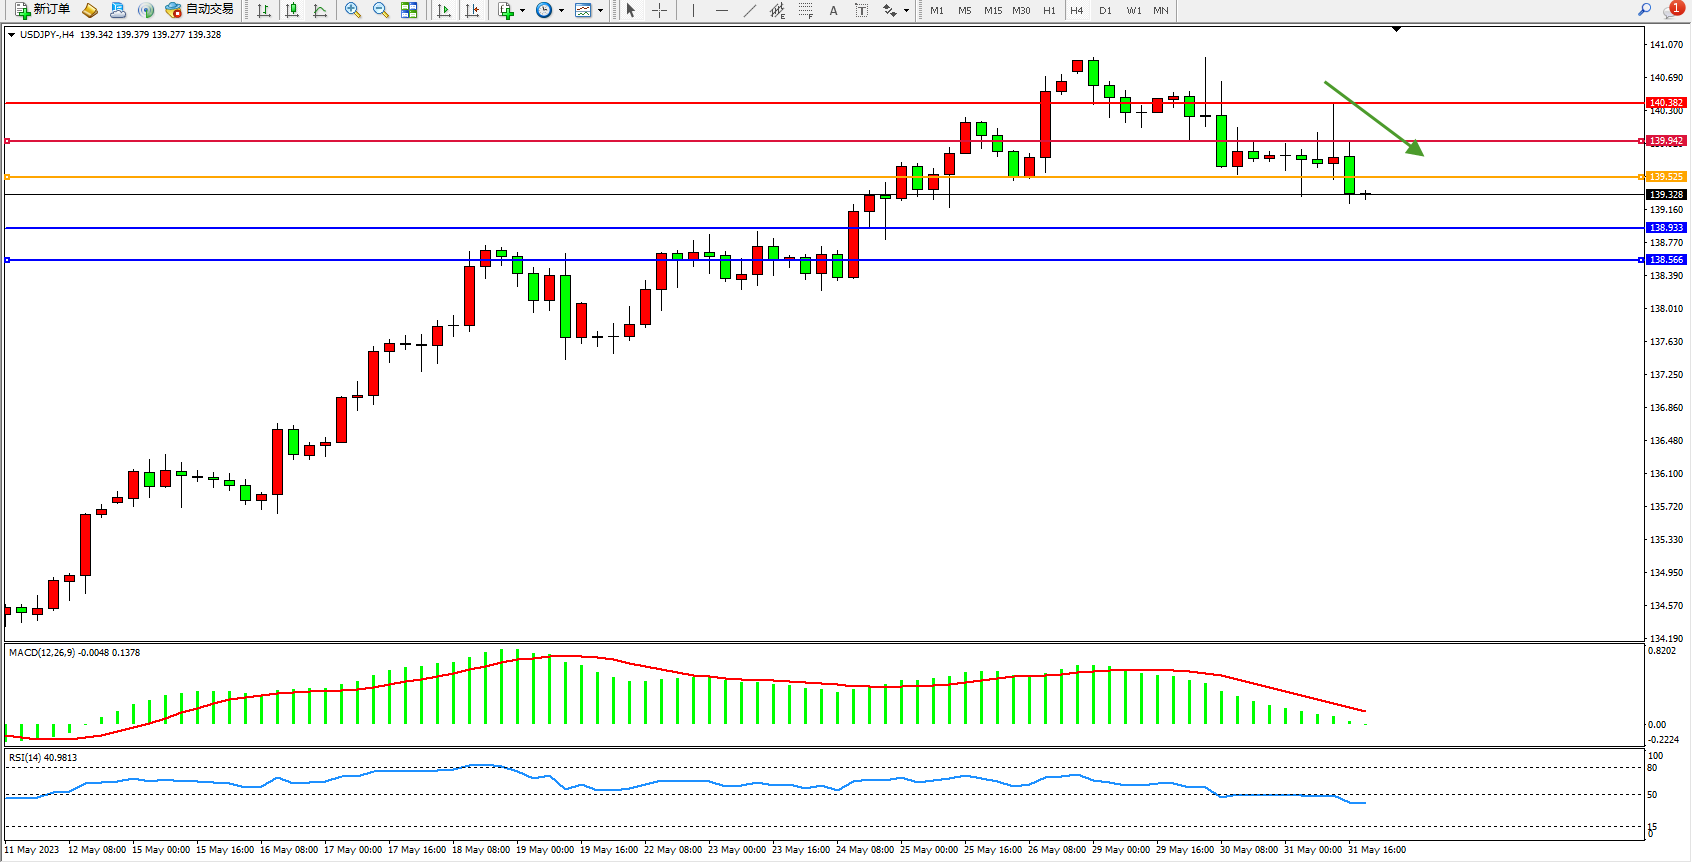
Task: Zoom in on the chart
Action: click(x=352, y=10)
